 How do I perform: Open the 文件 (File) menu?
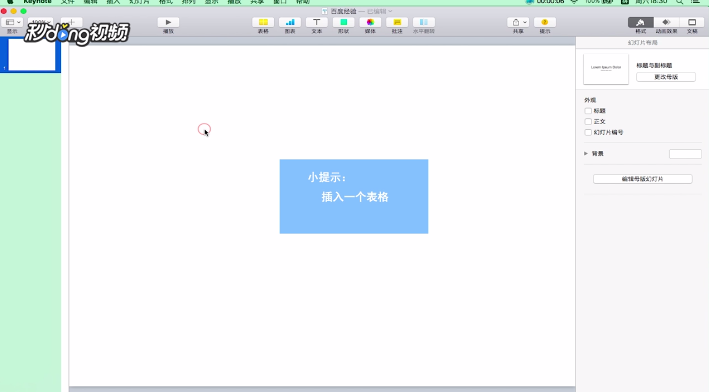[67, 2]
